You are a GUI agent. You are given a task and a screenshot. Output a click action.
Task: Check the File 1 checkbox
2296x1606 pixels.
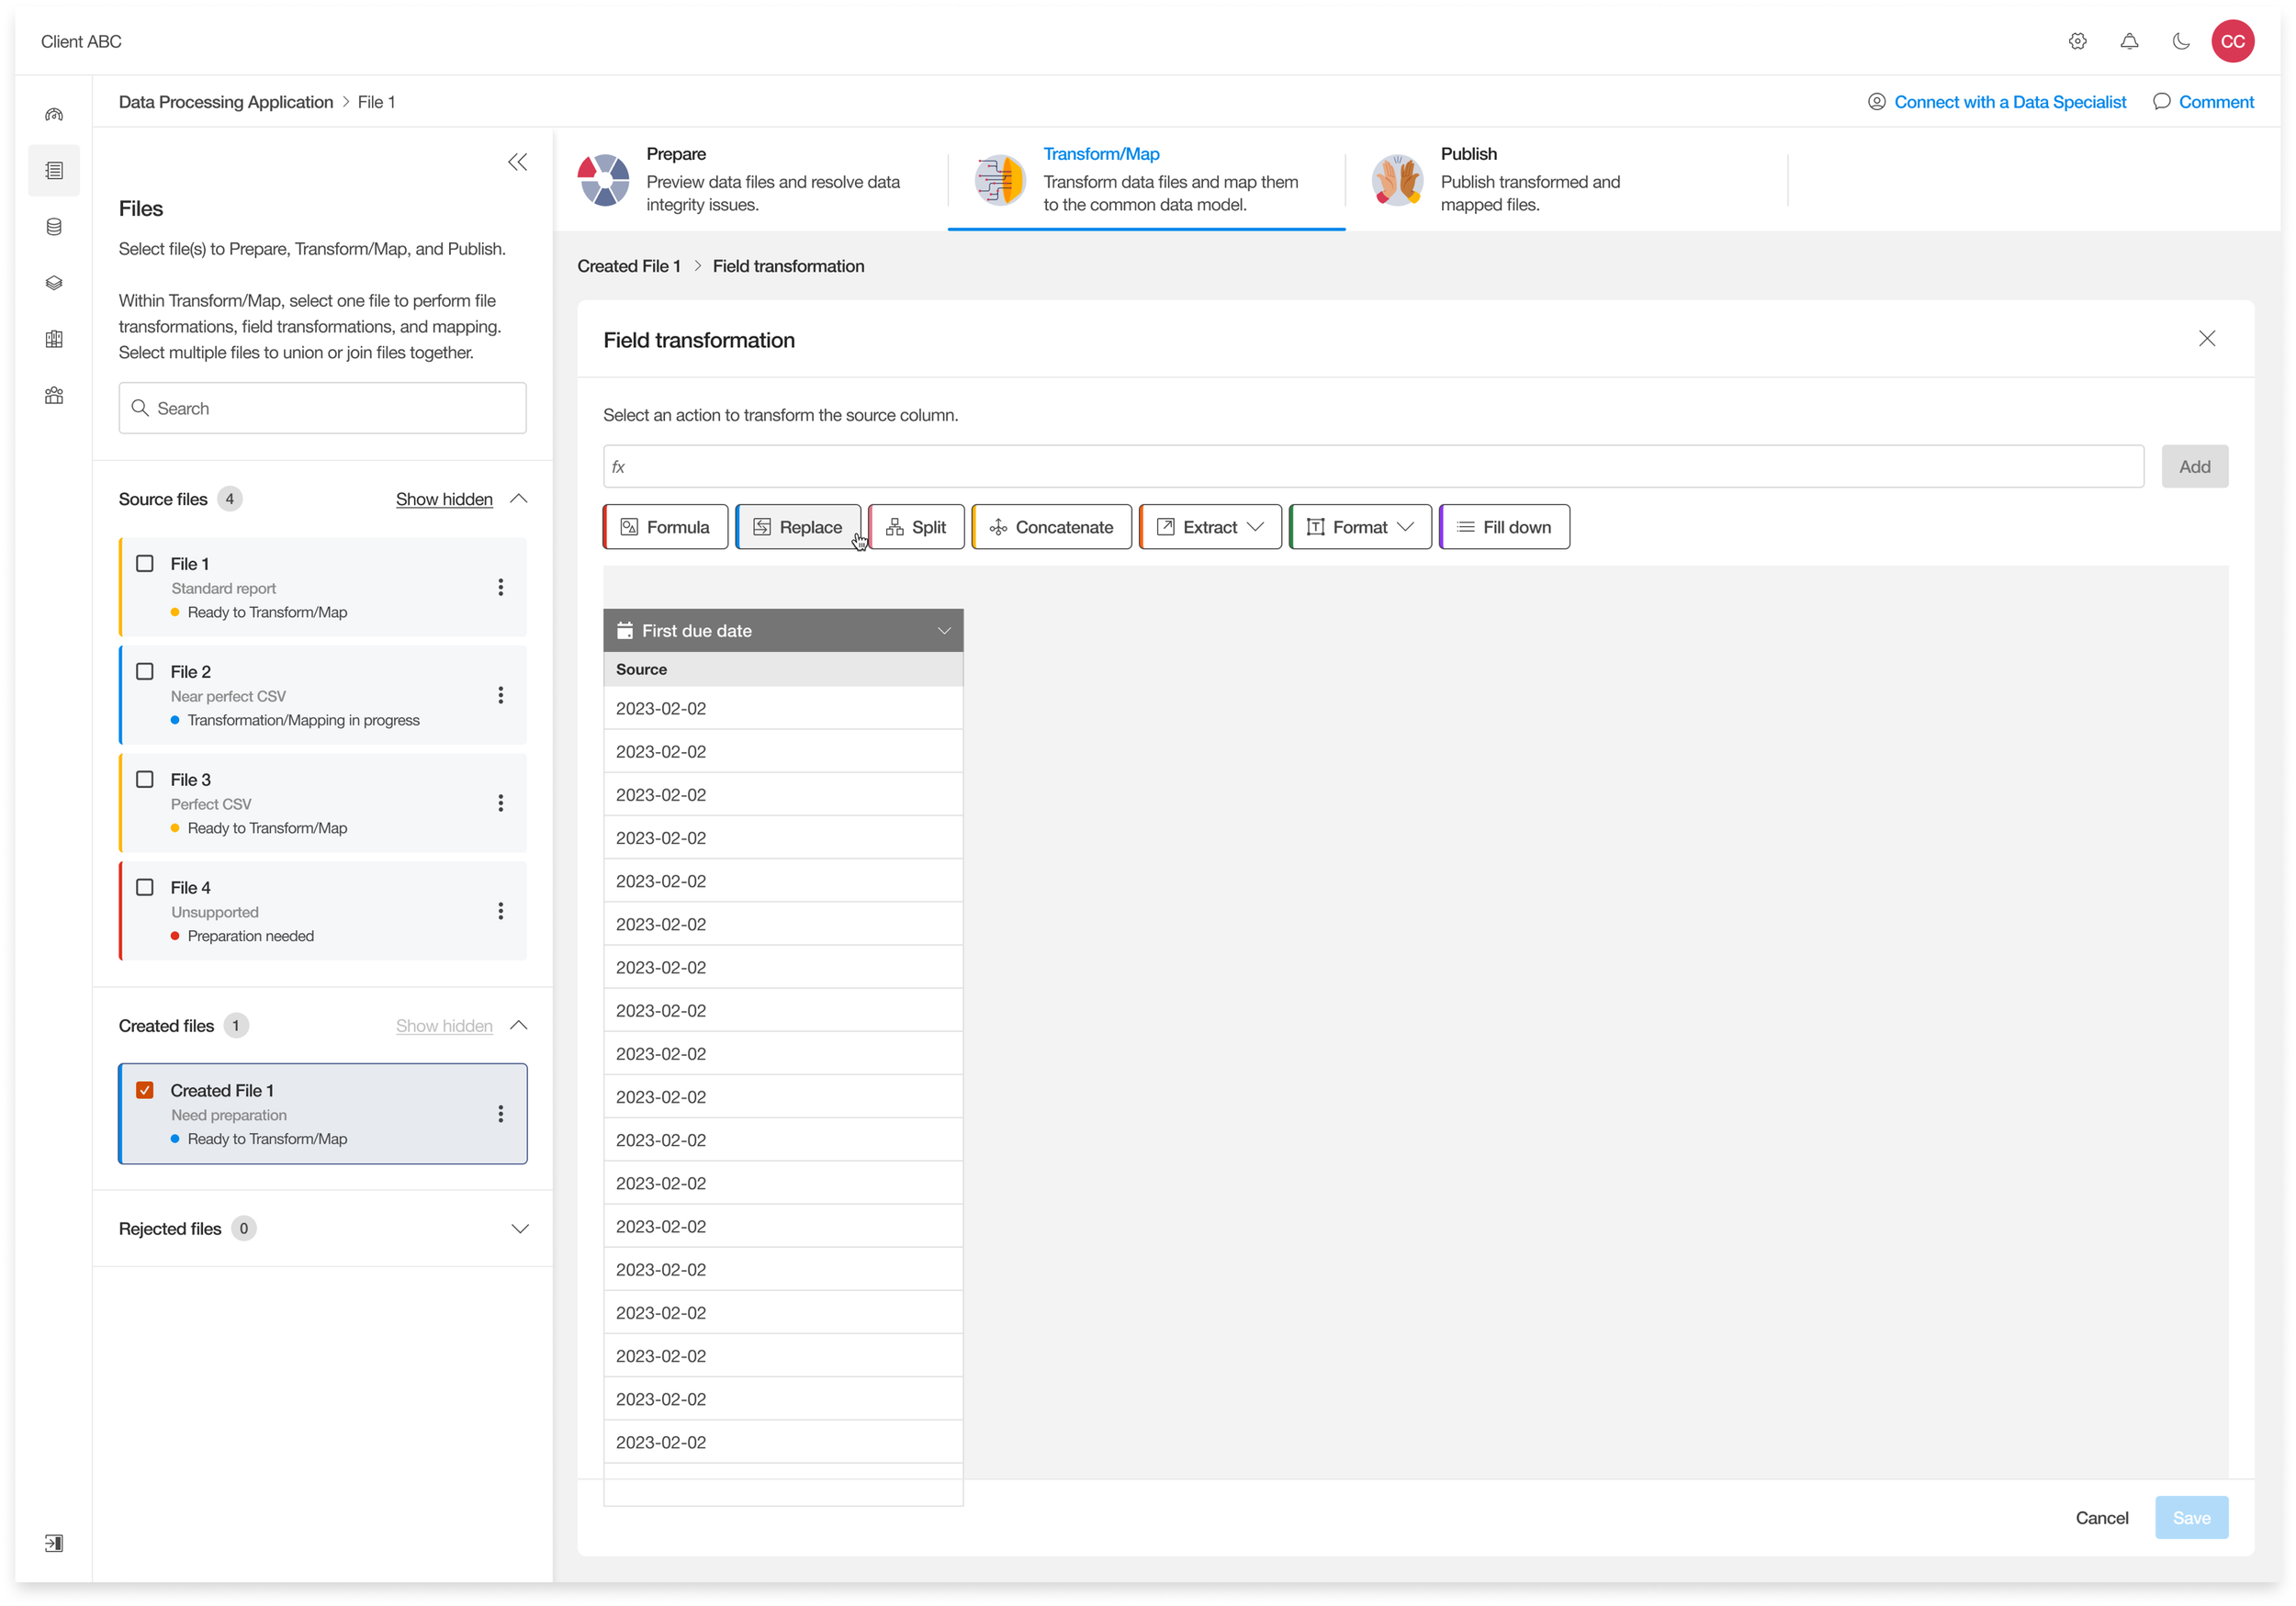pyautogui.click(x=145, y=563)
